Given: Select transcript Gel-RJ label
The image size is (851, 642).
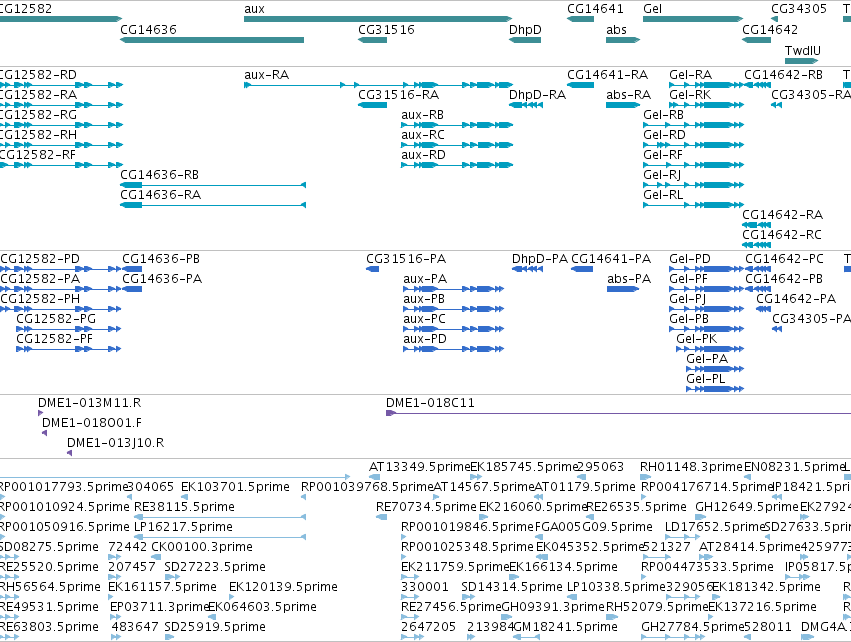Looking at the screenshot, I should coord(662,175).
